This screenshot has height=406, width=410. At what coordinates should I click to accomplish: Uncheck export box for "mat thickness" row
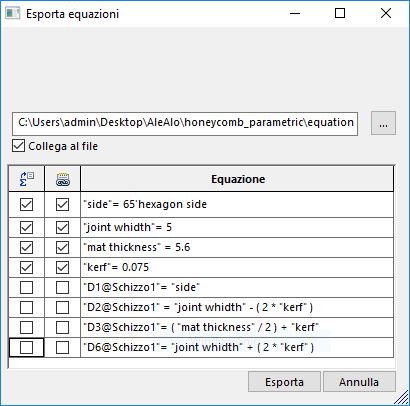(26, 248)
